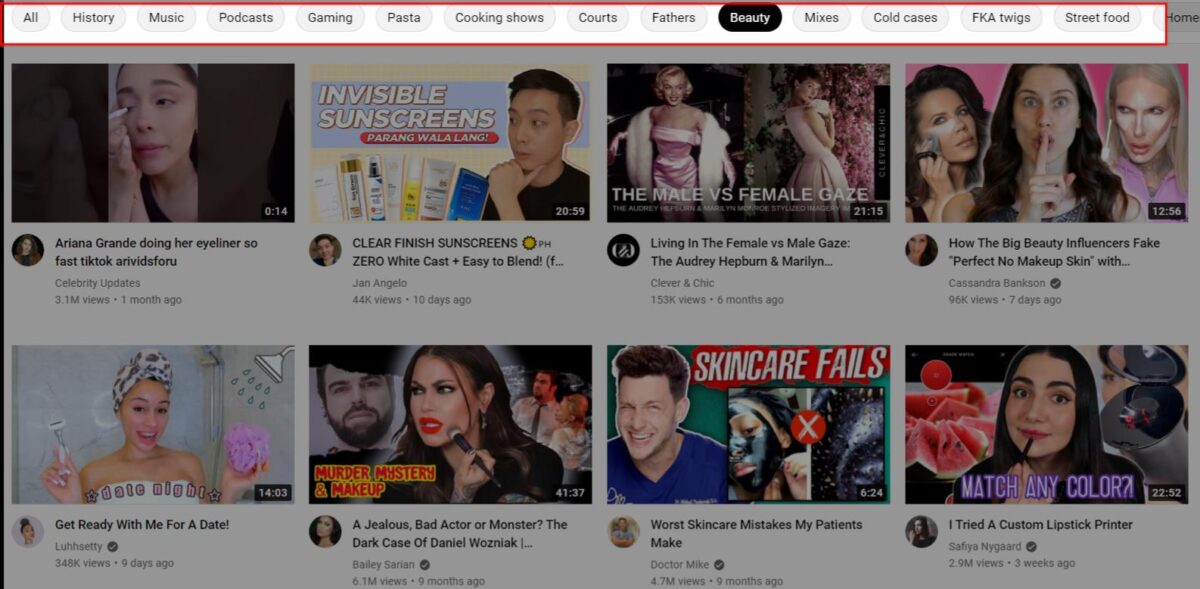The width and height of the screenshot is (1200, 589).
Task: Switch to the Music filter tab
Action: click(166, 17)
